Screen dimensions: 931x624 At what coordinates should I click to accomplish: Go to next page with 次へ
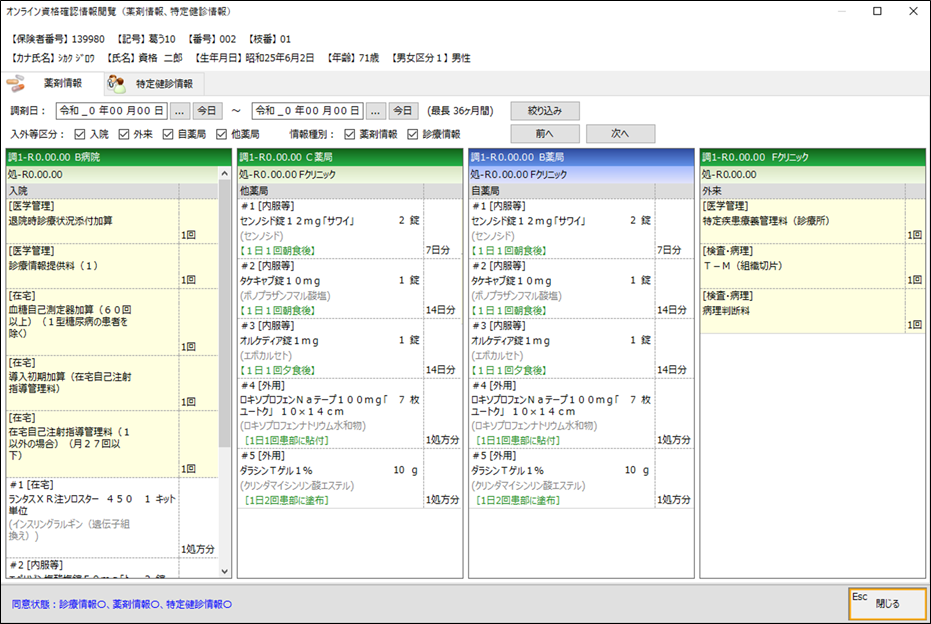620,134
